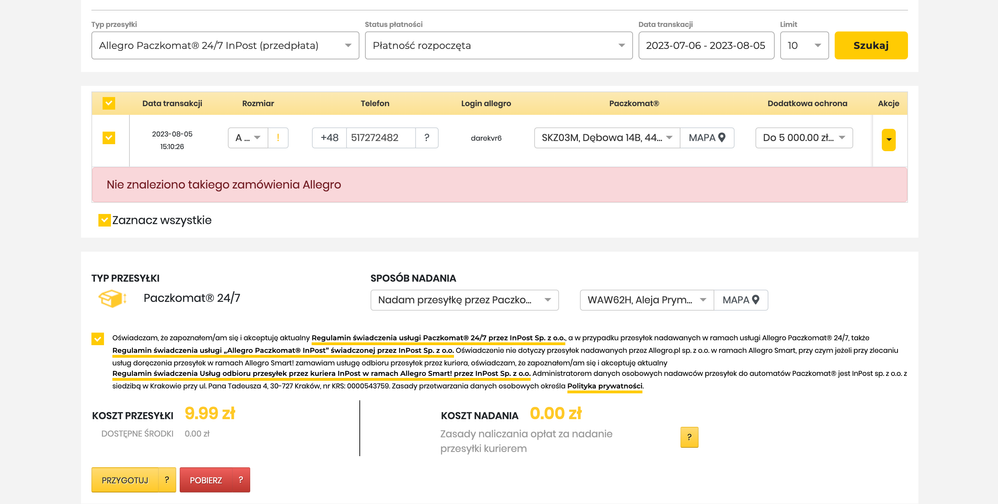Toggle the table header select-all checkbox
998x504 pixels.
click(x=109, y=103)
